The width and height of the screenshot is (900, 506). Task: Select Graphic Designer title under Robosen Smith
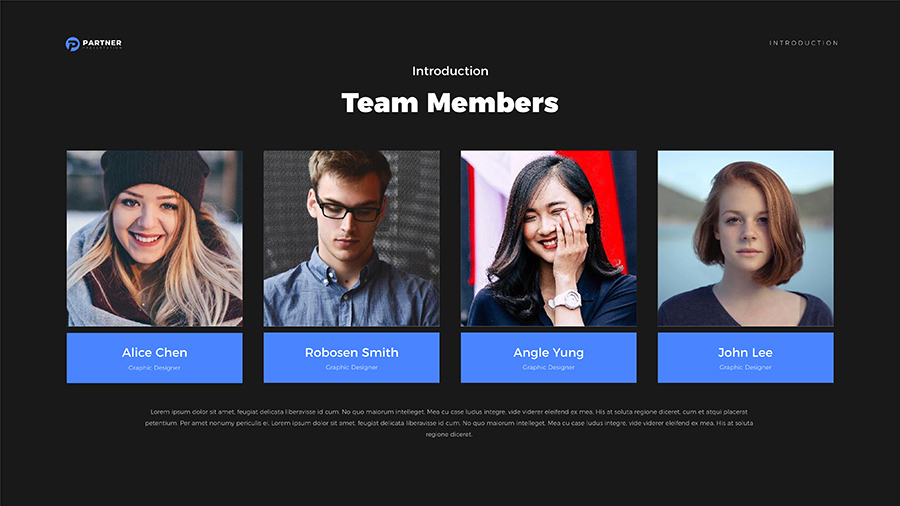point(351,367)
